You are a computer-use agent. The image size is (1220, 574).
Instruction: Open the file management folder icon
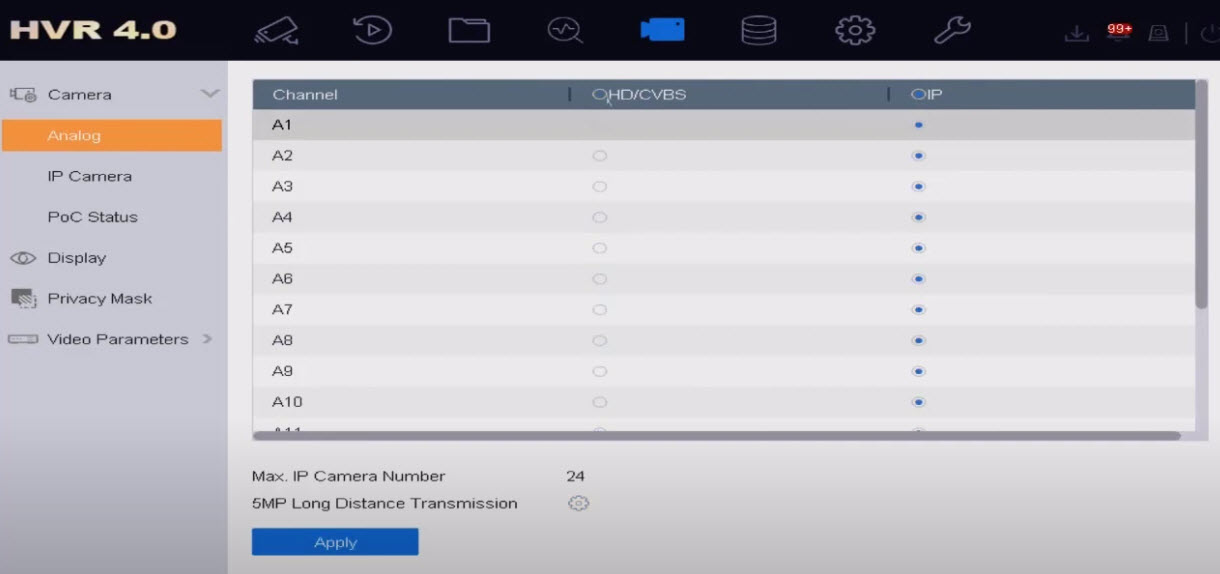click(468, 31)
